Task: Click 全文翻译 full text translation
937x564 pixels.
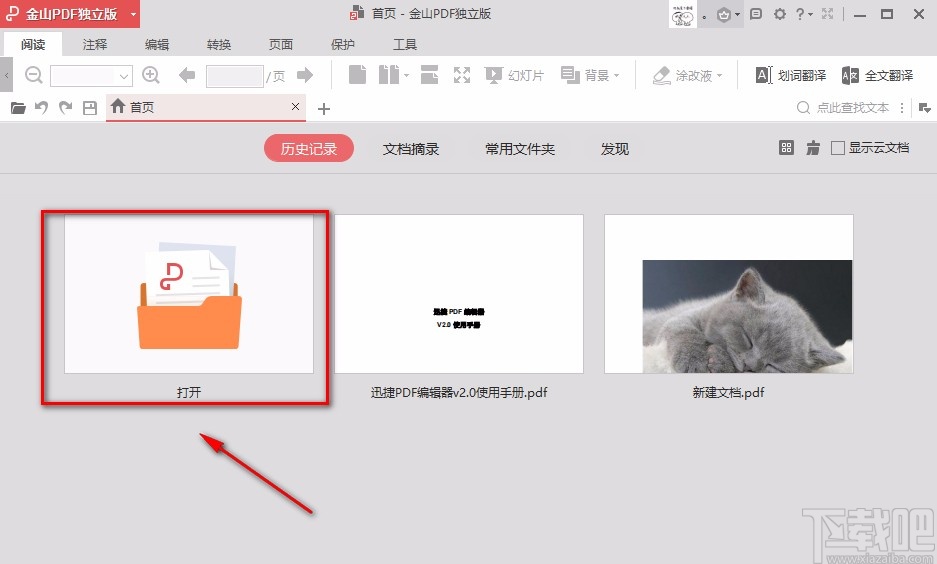Action: tap(877, 75)
